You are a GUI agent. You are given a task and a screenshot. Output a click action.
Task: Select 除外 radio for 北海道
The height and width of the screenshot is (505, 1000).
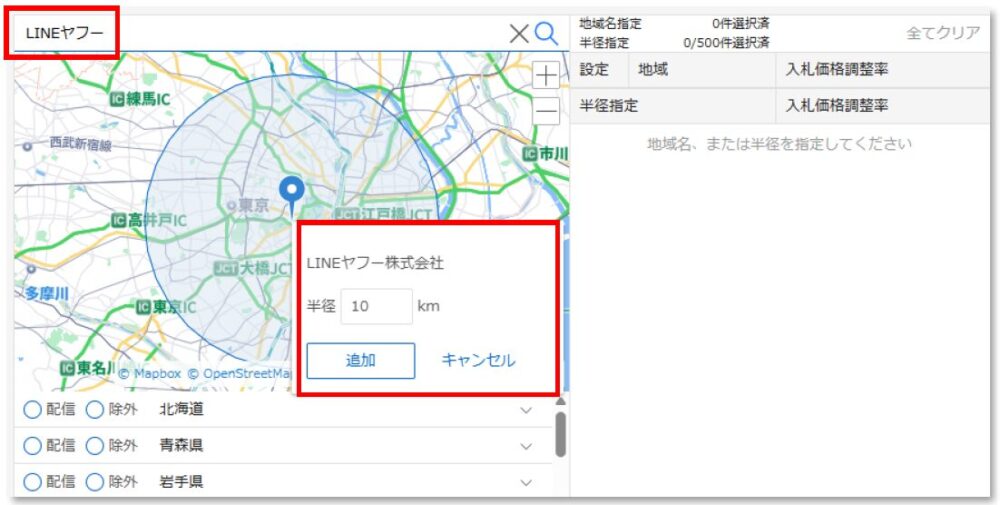coord(94,410)
